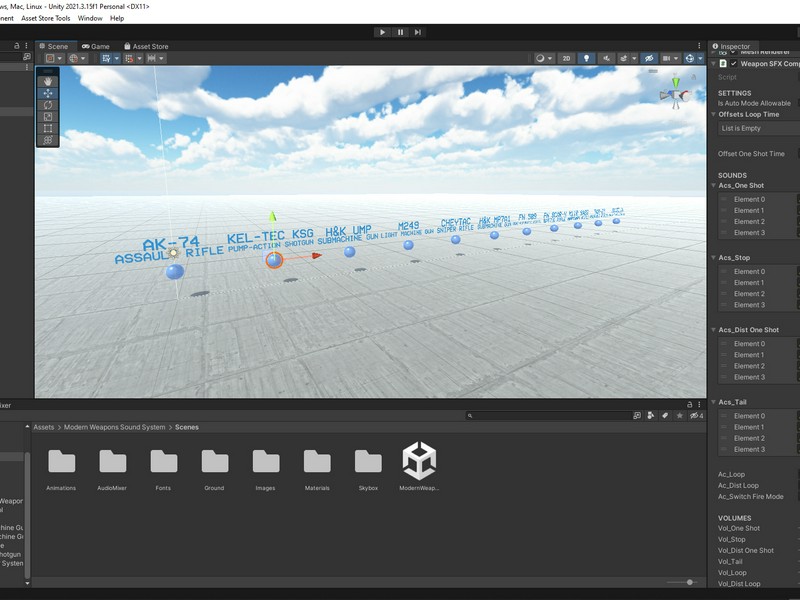
Task: Toggle hidden packages eye icon with count 4
Action: point(696,416)
